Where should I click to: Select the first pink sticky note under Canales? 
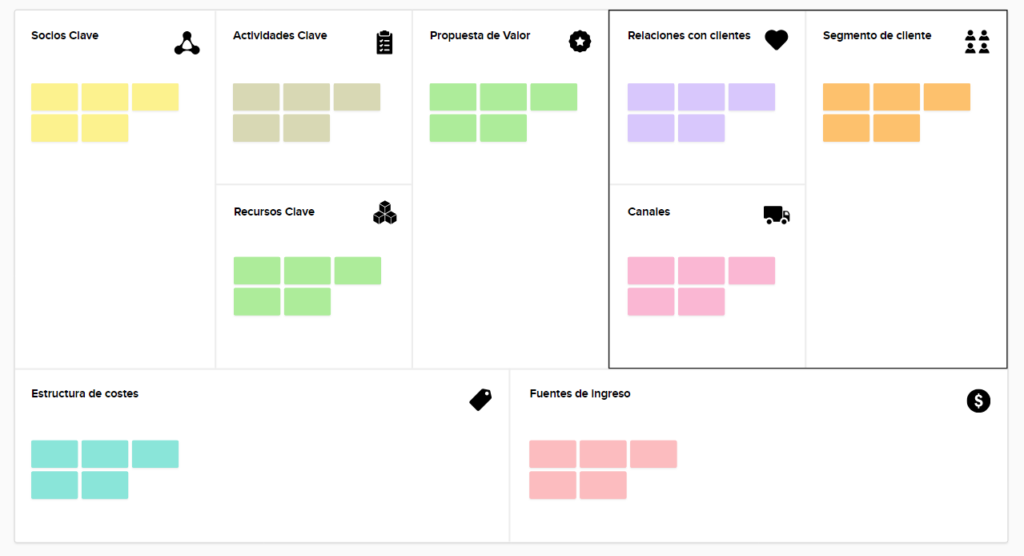click(x=651, y=271)
